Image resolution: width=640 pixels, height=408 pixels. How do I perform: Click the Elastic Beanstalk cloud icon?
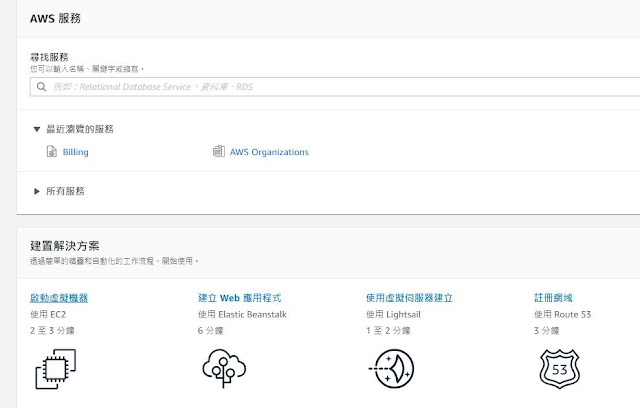click(x=224, y=368)
